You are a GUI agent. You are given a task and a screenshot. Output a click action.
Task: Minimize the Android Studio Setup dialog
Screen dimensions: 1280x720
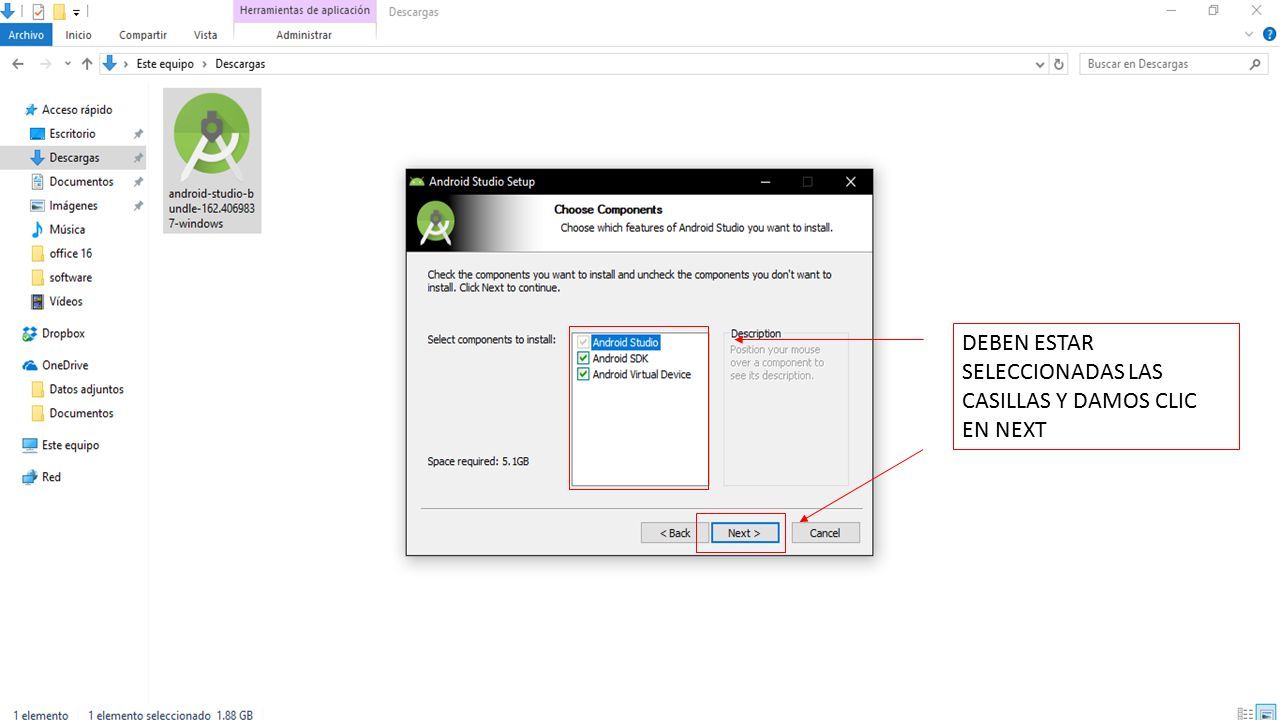click(765, 182)
